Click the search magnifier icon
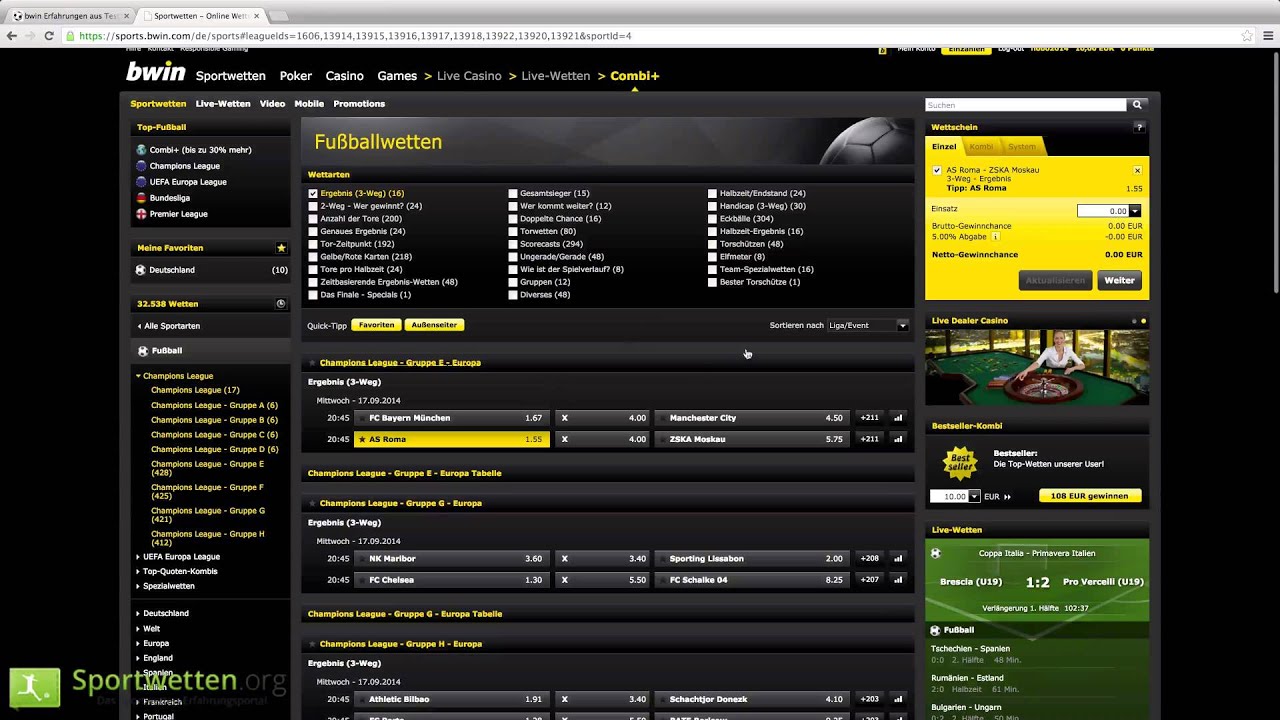The height and width of the screenshot is (720, 1280). [1137, 104]
